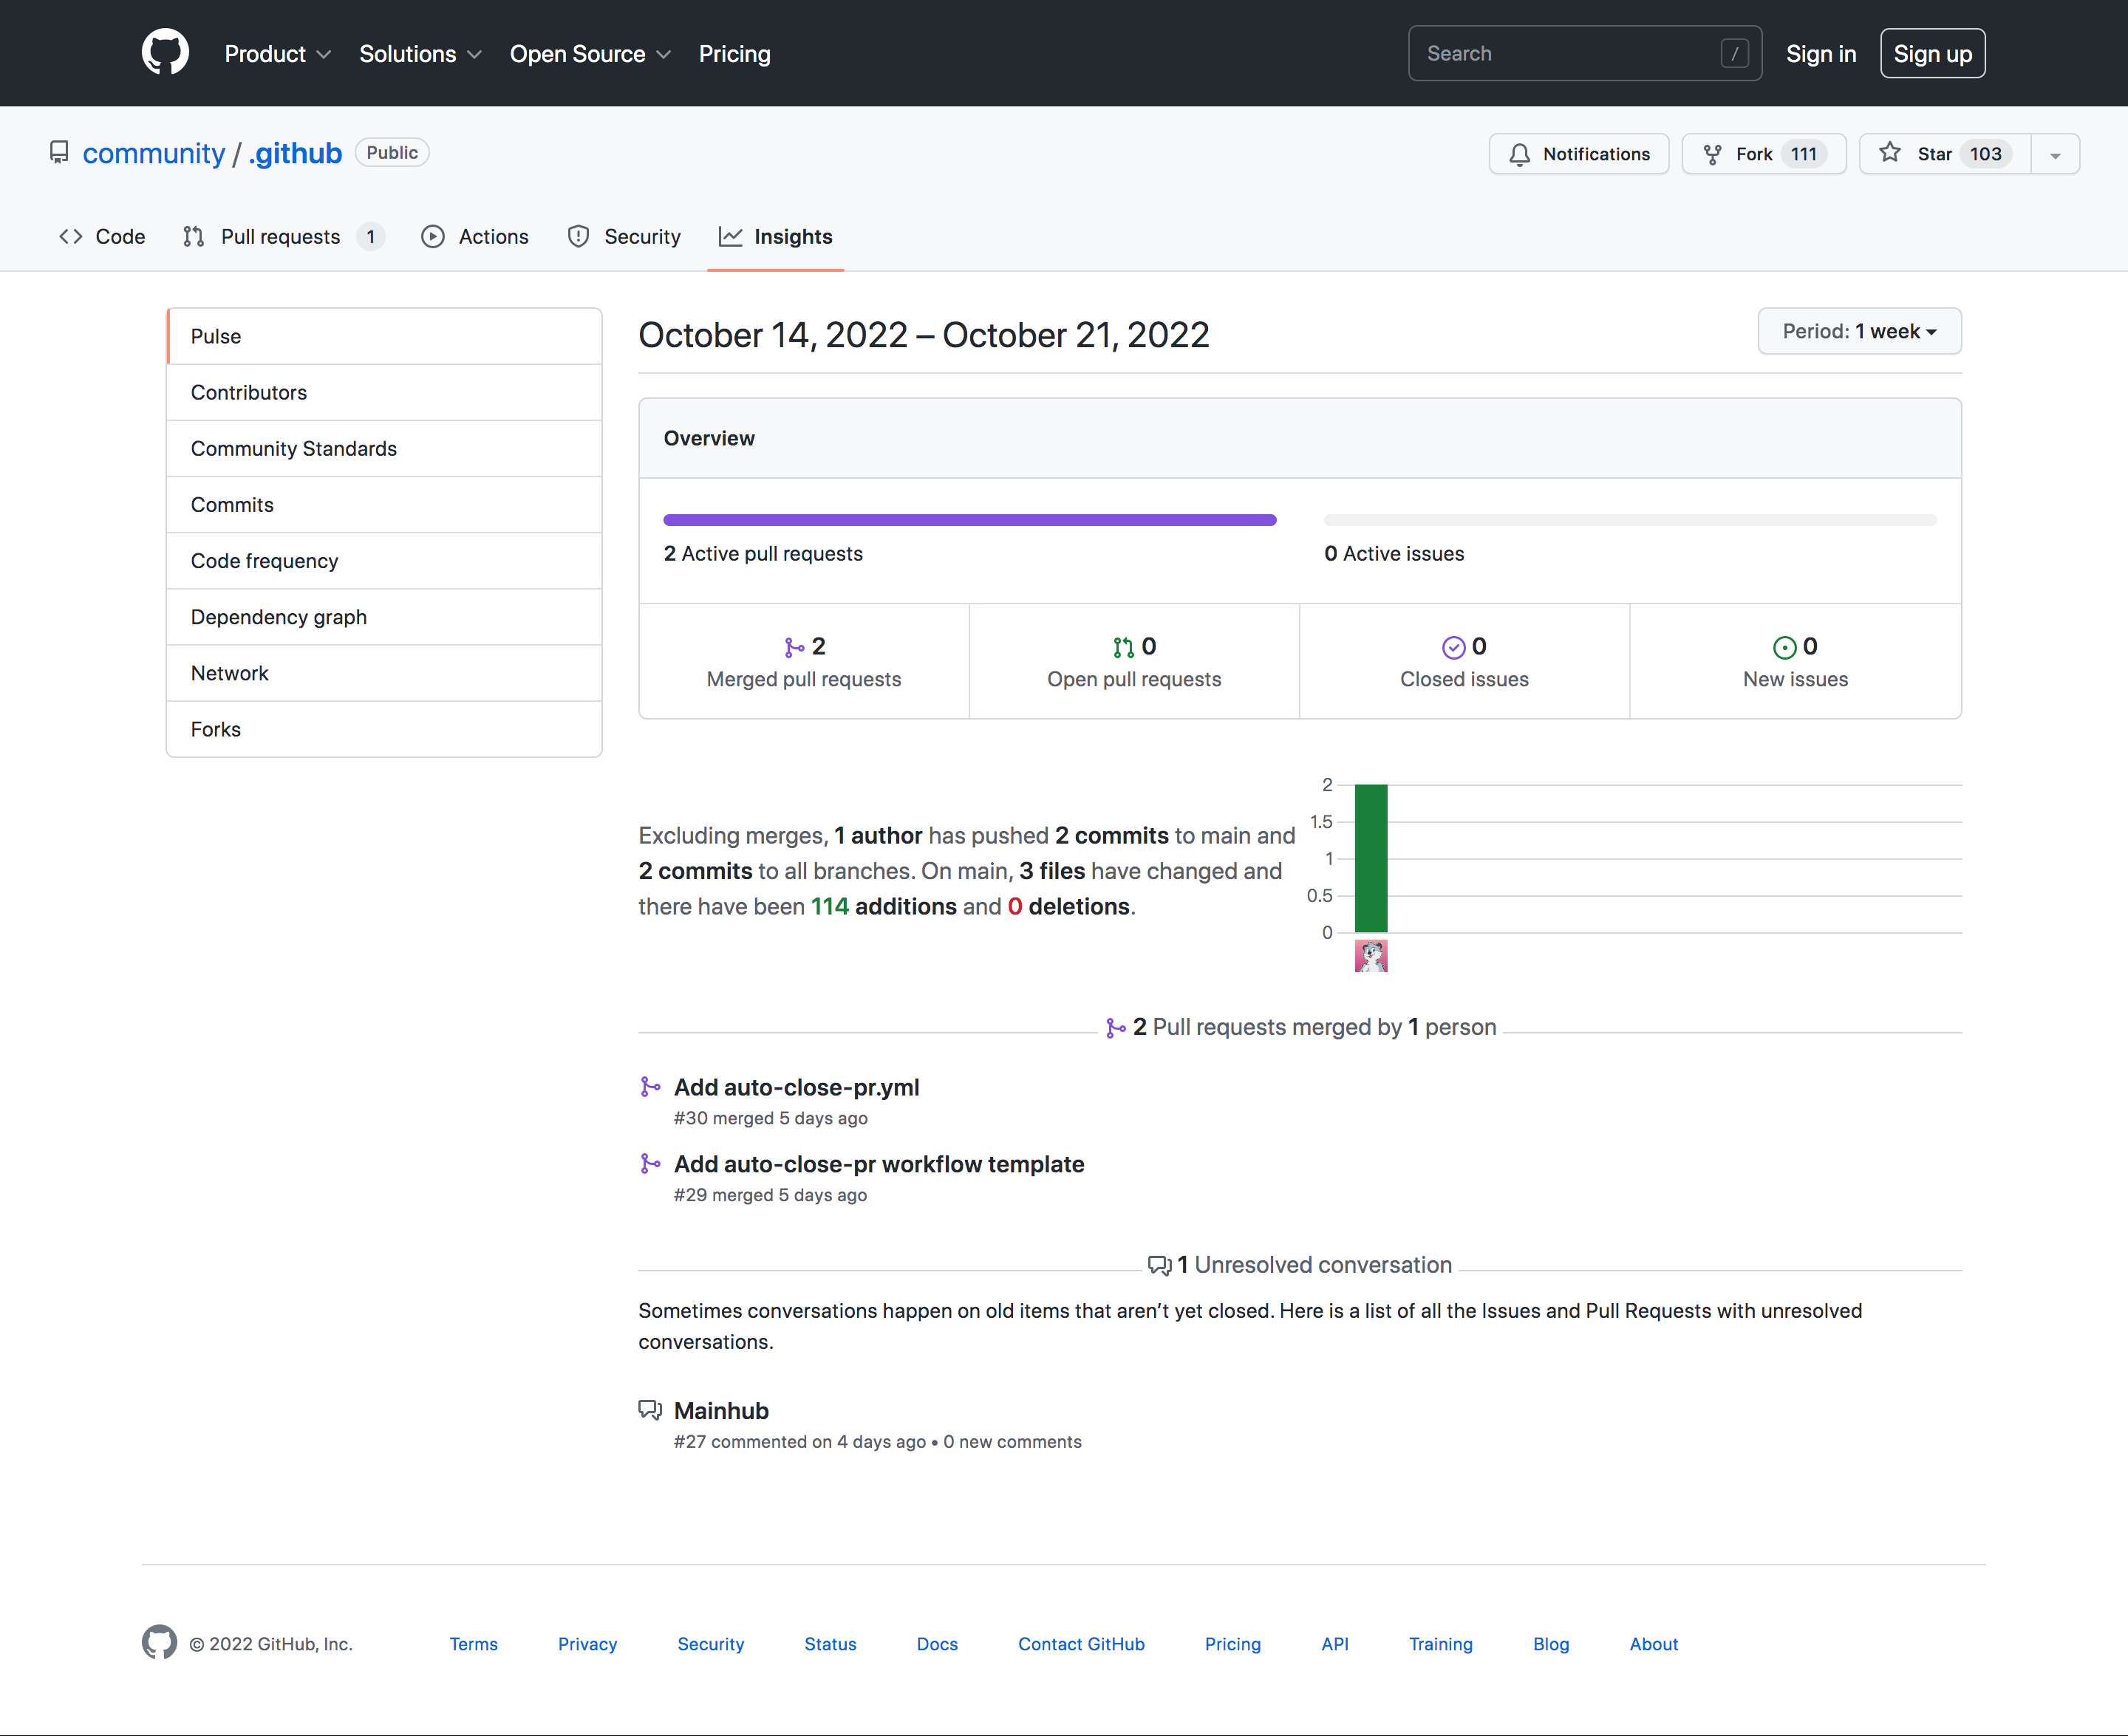The height and width of the screenshot is (1736, 2128).
Task: Click the closed issues check icon
Action: 1454,648
